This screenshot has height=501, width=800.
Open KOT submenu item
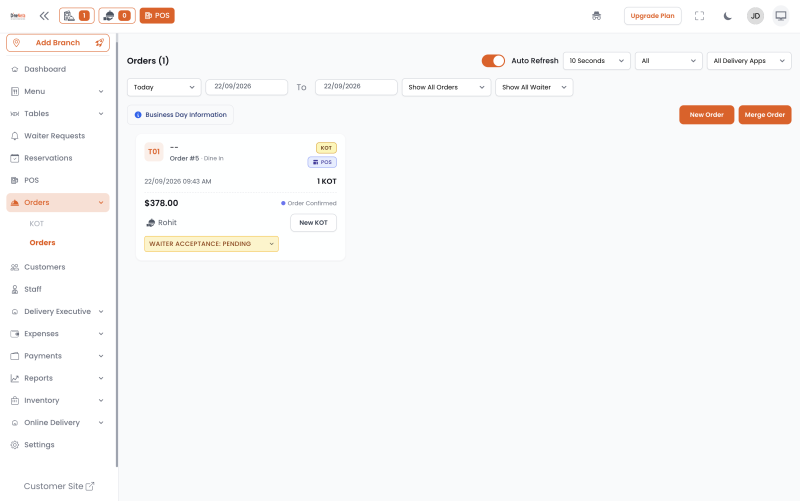tap(36, 224)
